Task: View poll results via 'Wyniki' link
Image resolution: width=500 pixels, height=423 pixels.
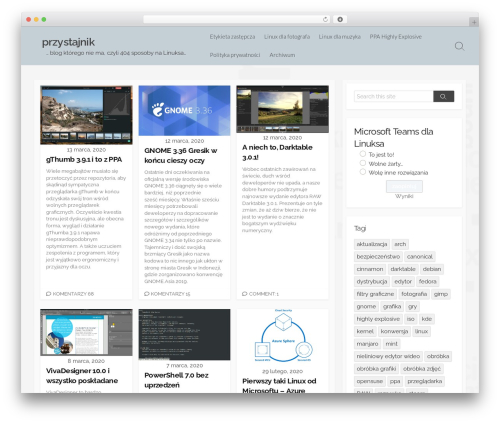Action: [404, 196]
